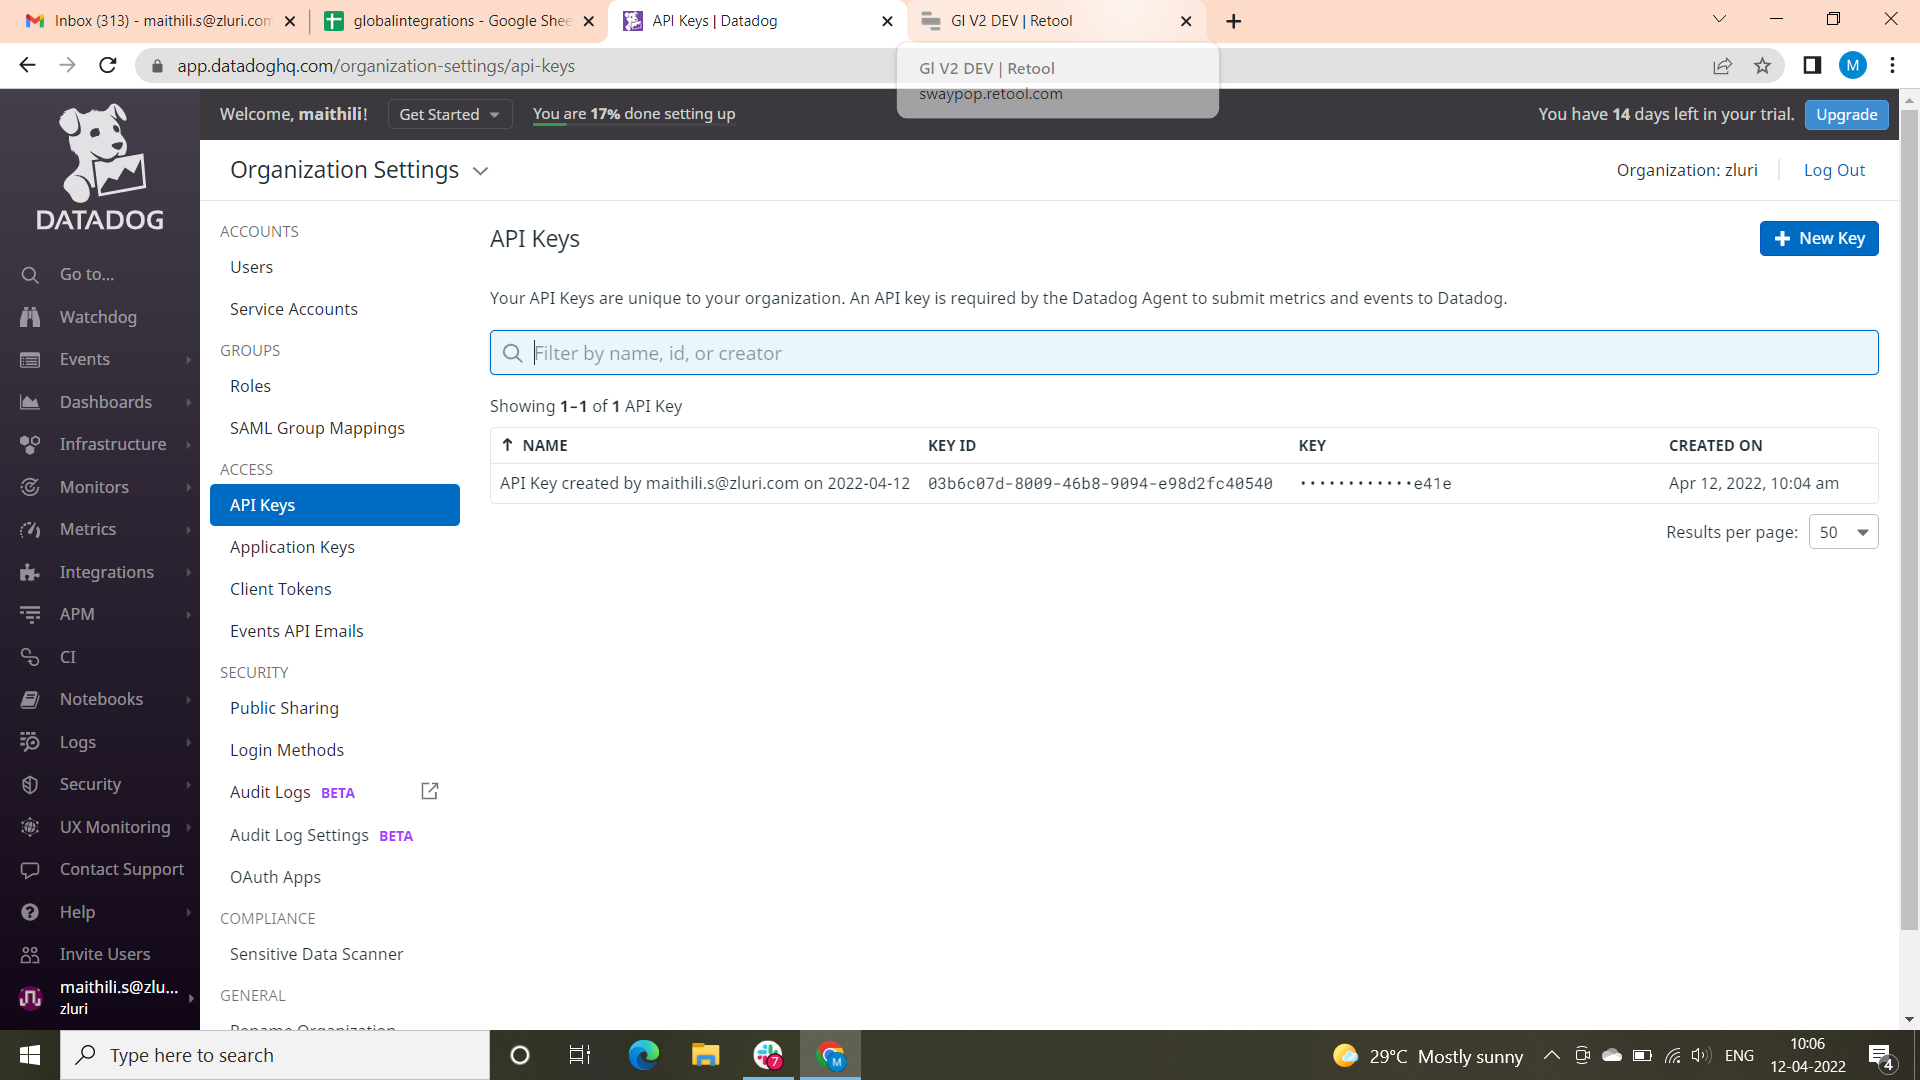Open Sensitive Data Scanner link
This screenshot has width=1920, height=1080.
pos(316,954)
